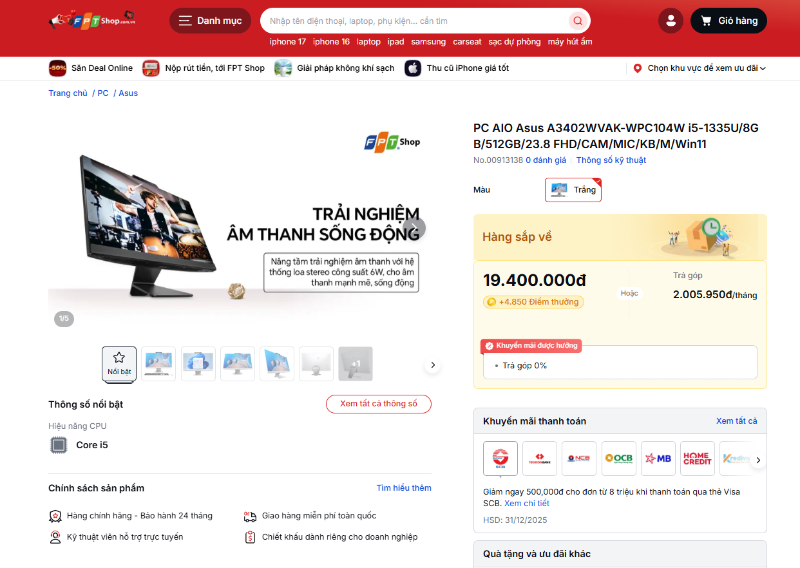800x568 pixels.
Task: Select the iphone 16 search suggestion
Action: pos(331,42)
